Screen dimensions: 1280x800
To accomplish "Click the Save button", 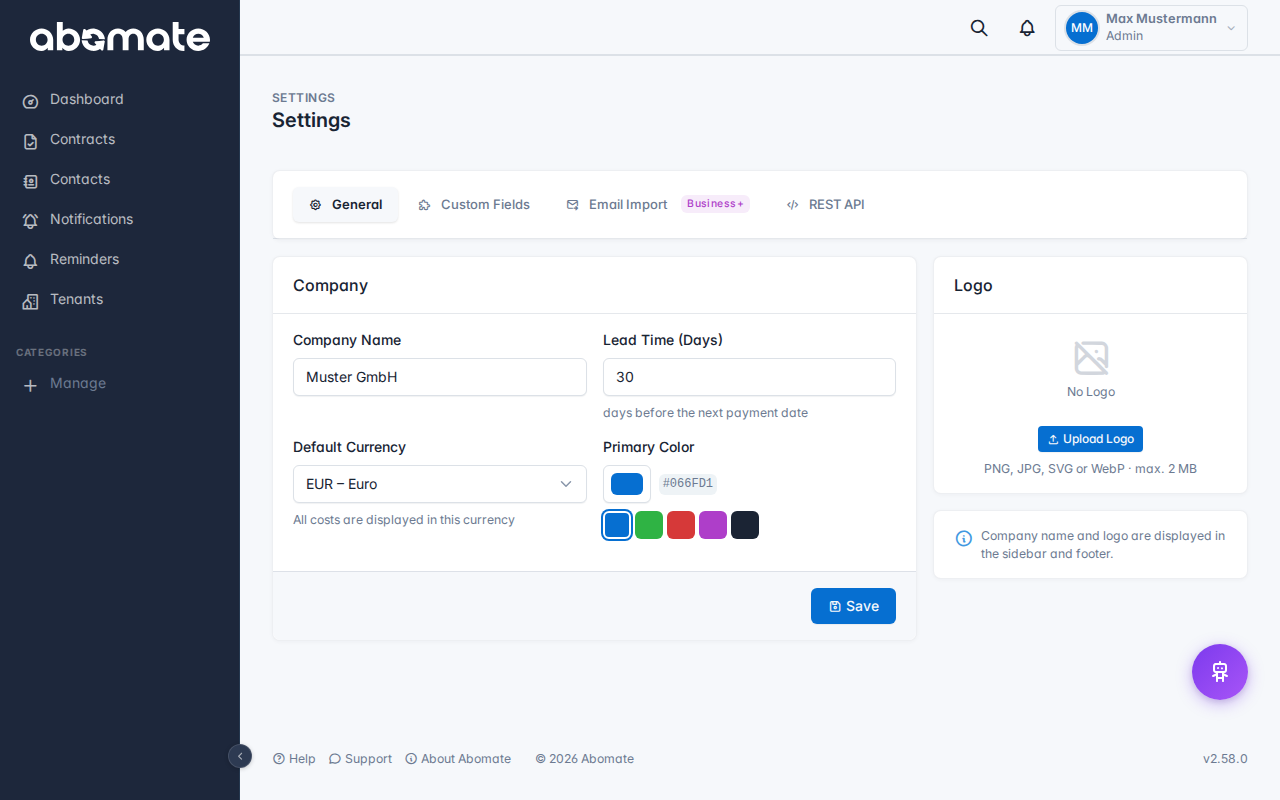I will click(853, 605).
